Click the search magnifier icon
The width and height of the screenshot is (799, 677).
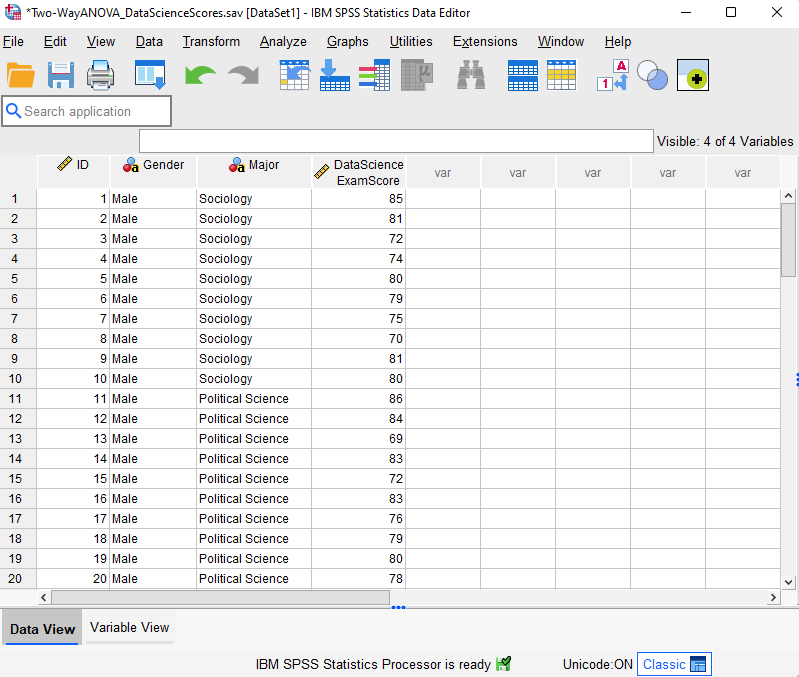pyautogui.click(x=13, y=111)
